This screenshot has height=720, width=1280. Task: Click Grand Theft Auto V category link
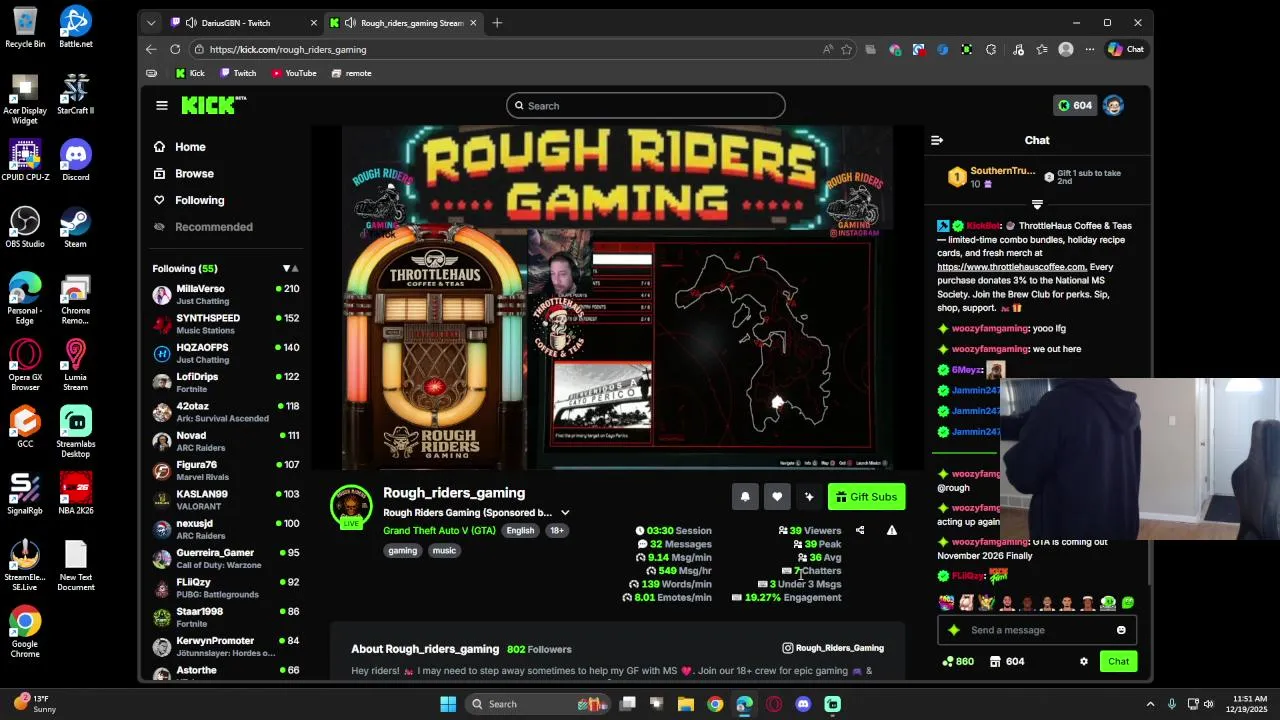click(x=439, y=531)
